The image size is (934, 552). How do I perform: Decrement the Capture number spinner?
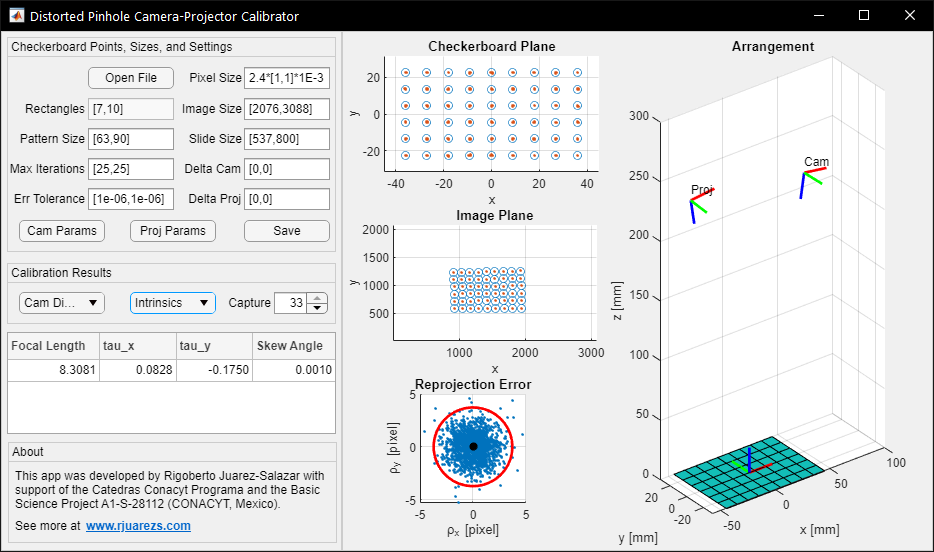(318, 308)
